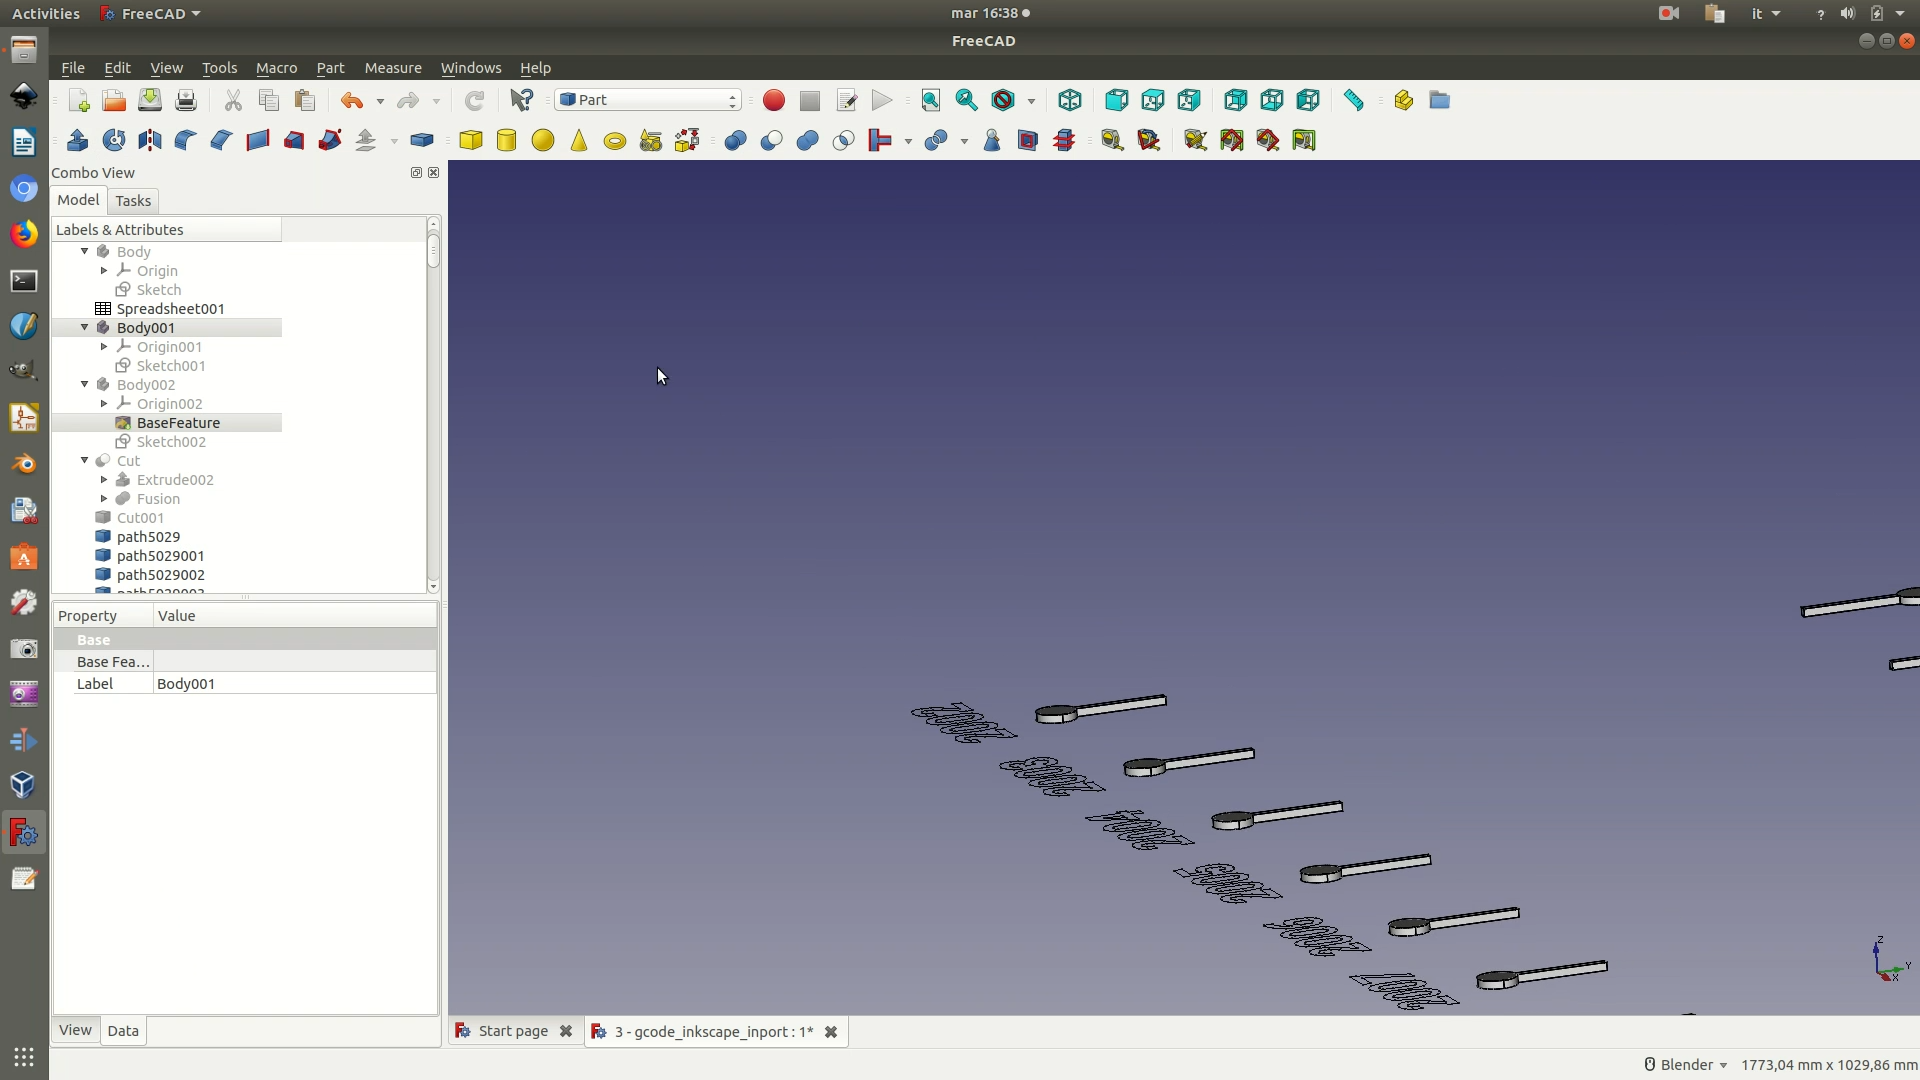Open the Undo history dropdown arrow

click(x=380, y=101)
